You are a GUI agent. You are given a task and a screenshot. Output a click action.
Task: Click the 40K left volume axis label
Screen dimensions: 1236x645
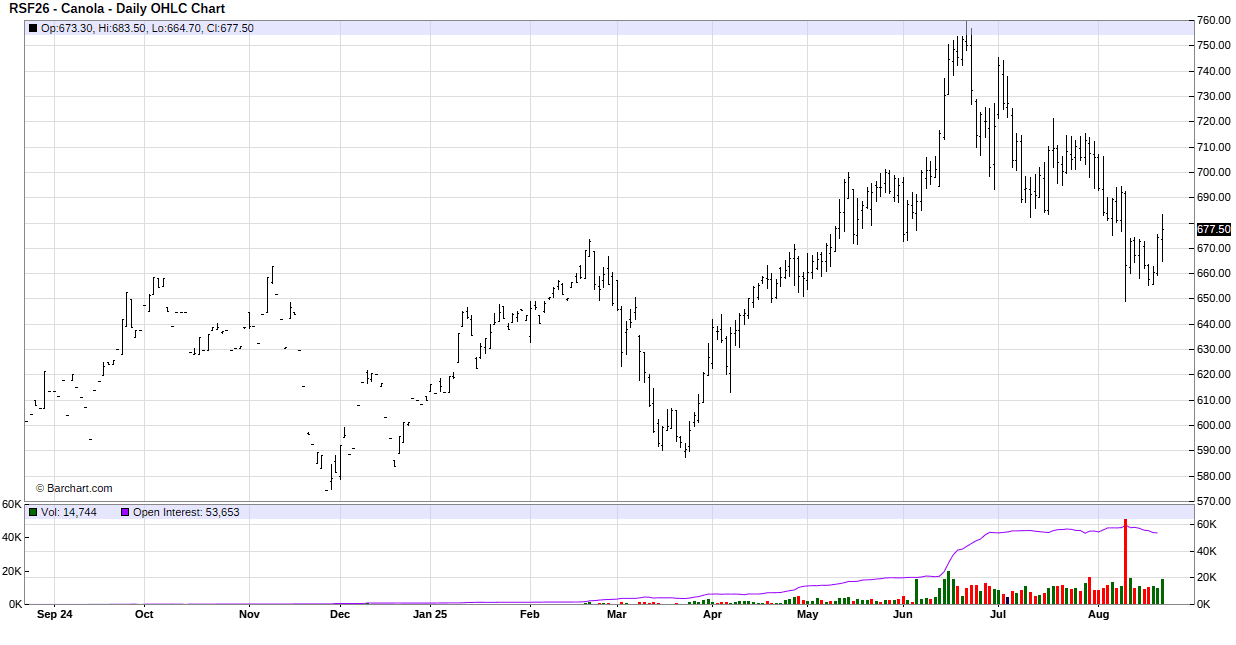[12, 538]
